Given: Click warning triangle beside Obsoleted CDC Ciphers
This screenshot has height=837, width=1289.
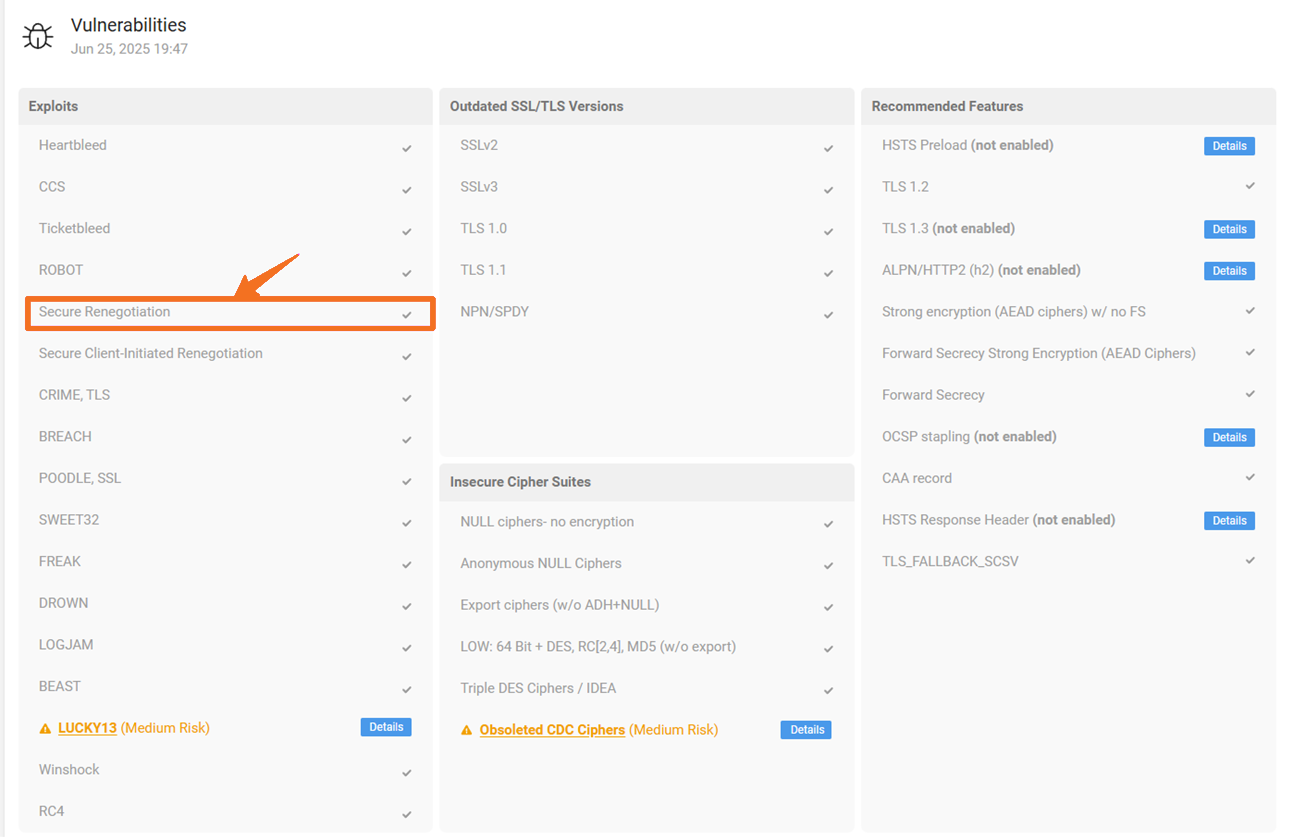Looking at the screenshot, I should pyautogui.click(x=467, y=731).
